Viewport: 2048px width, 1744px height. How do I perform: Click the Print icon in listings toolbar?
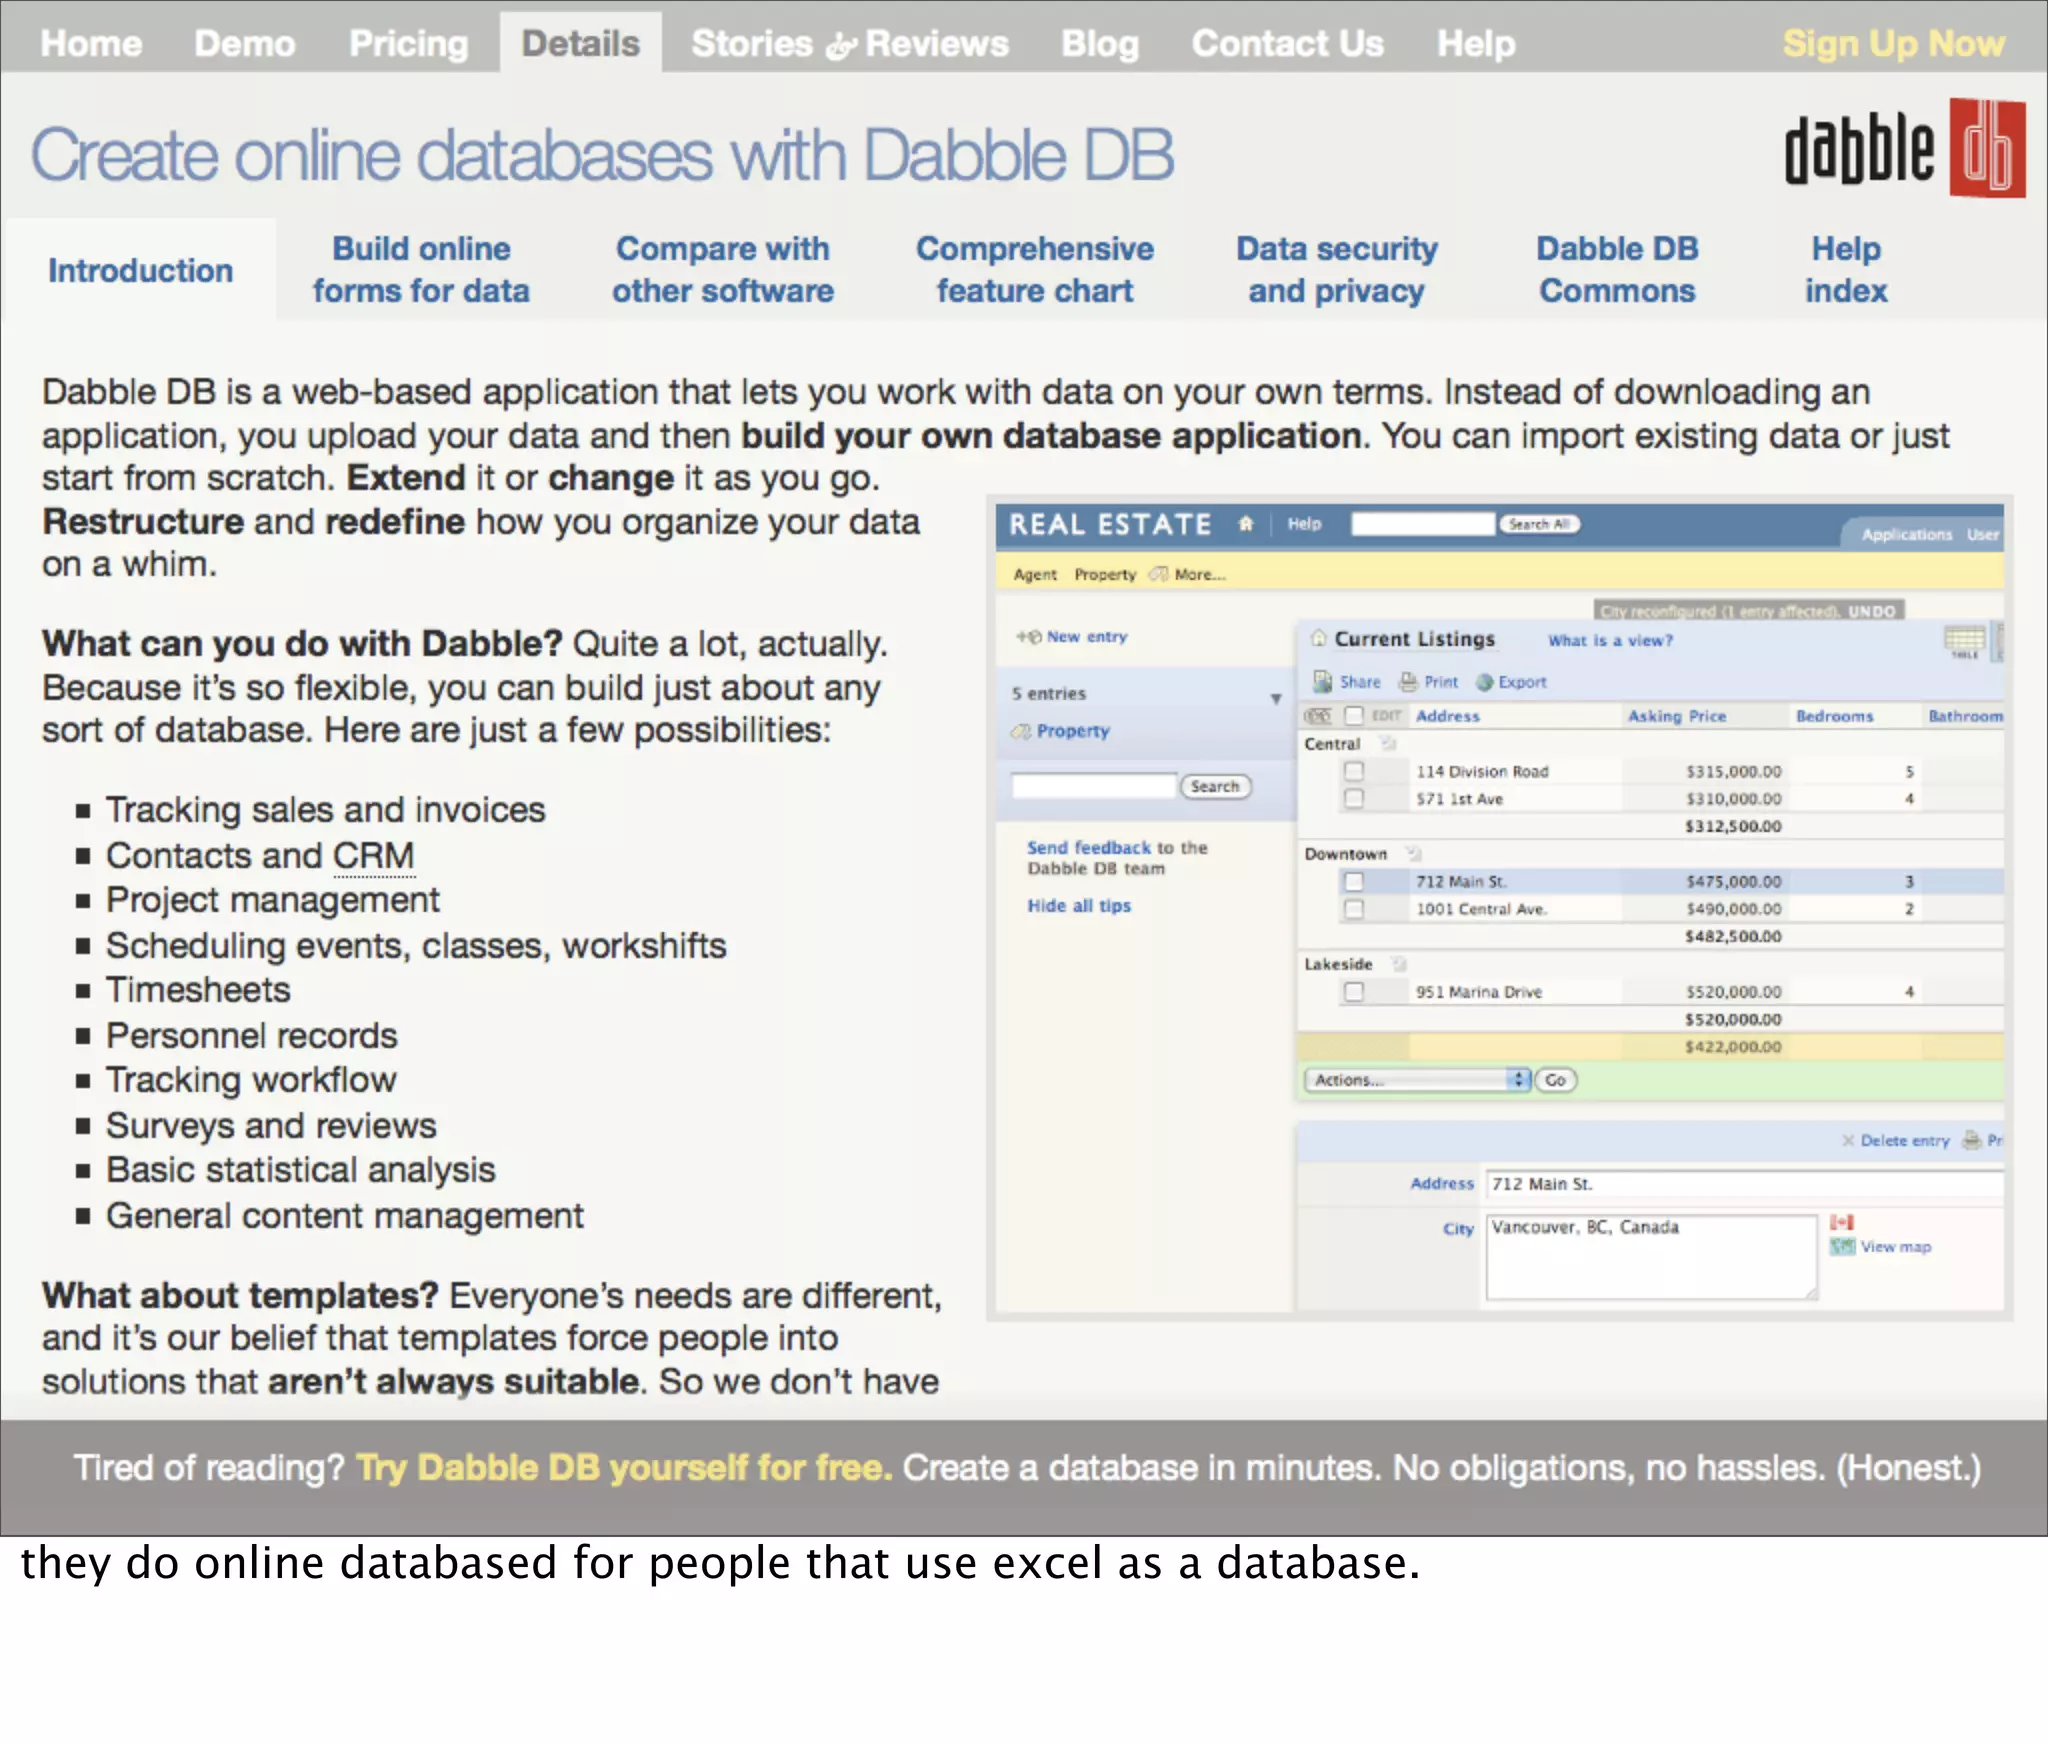[1408, 682]
